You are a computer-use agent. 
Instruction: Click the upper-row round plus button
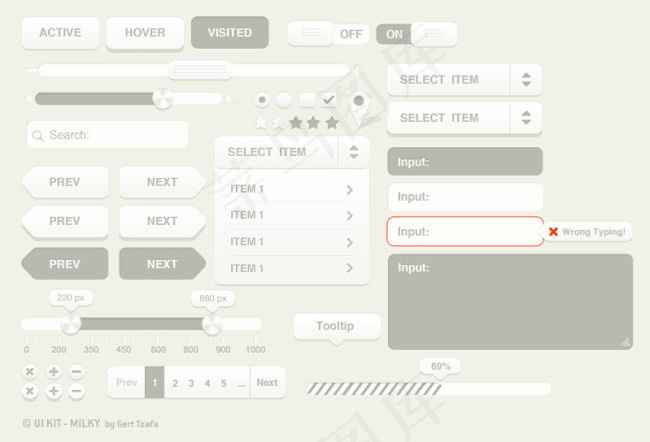click(x=53, y=372)
